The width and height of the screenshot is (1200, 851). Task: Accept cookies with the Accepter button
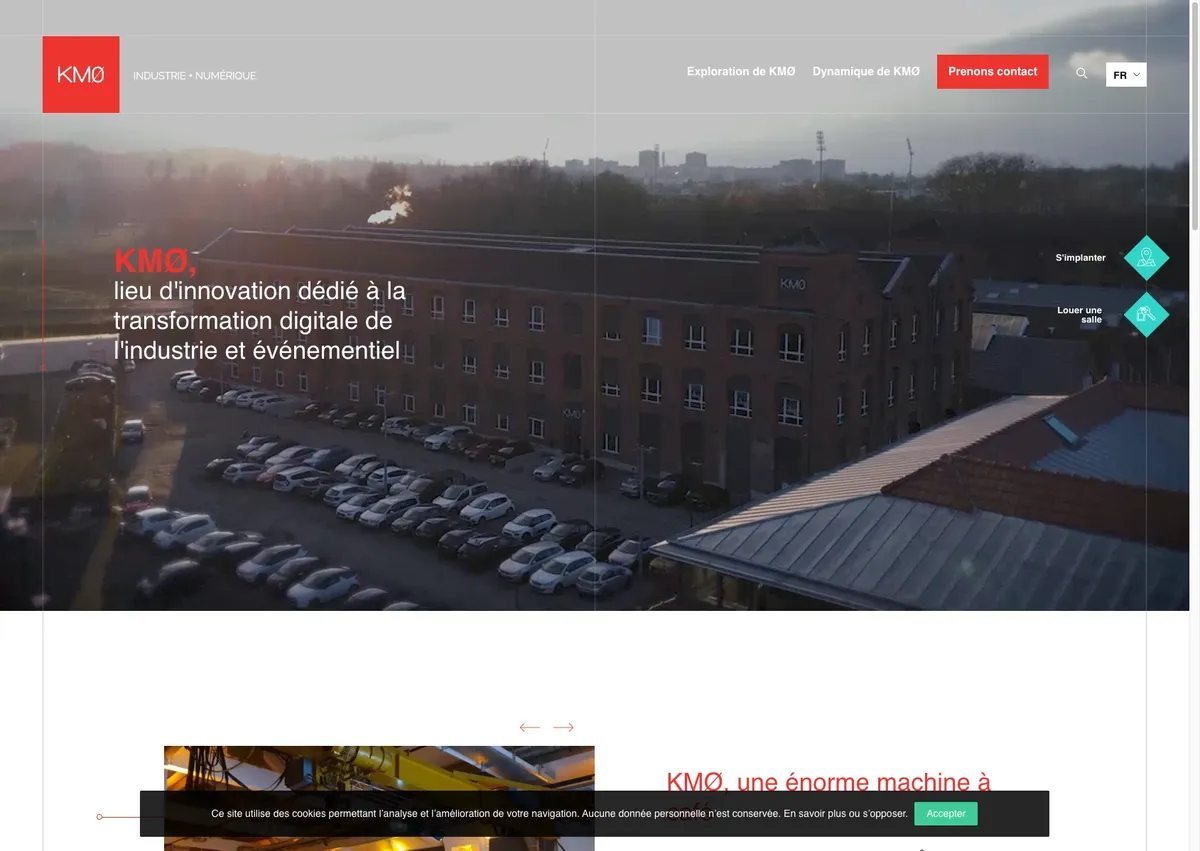coord(946,814)
